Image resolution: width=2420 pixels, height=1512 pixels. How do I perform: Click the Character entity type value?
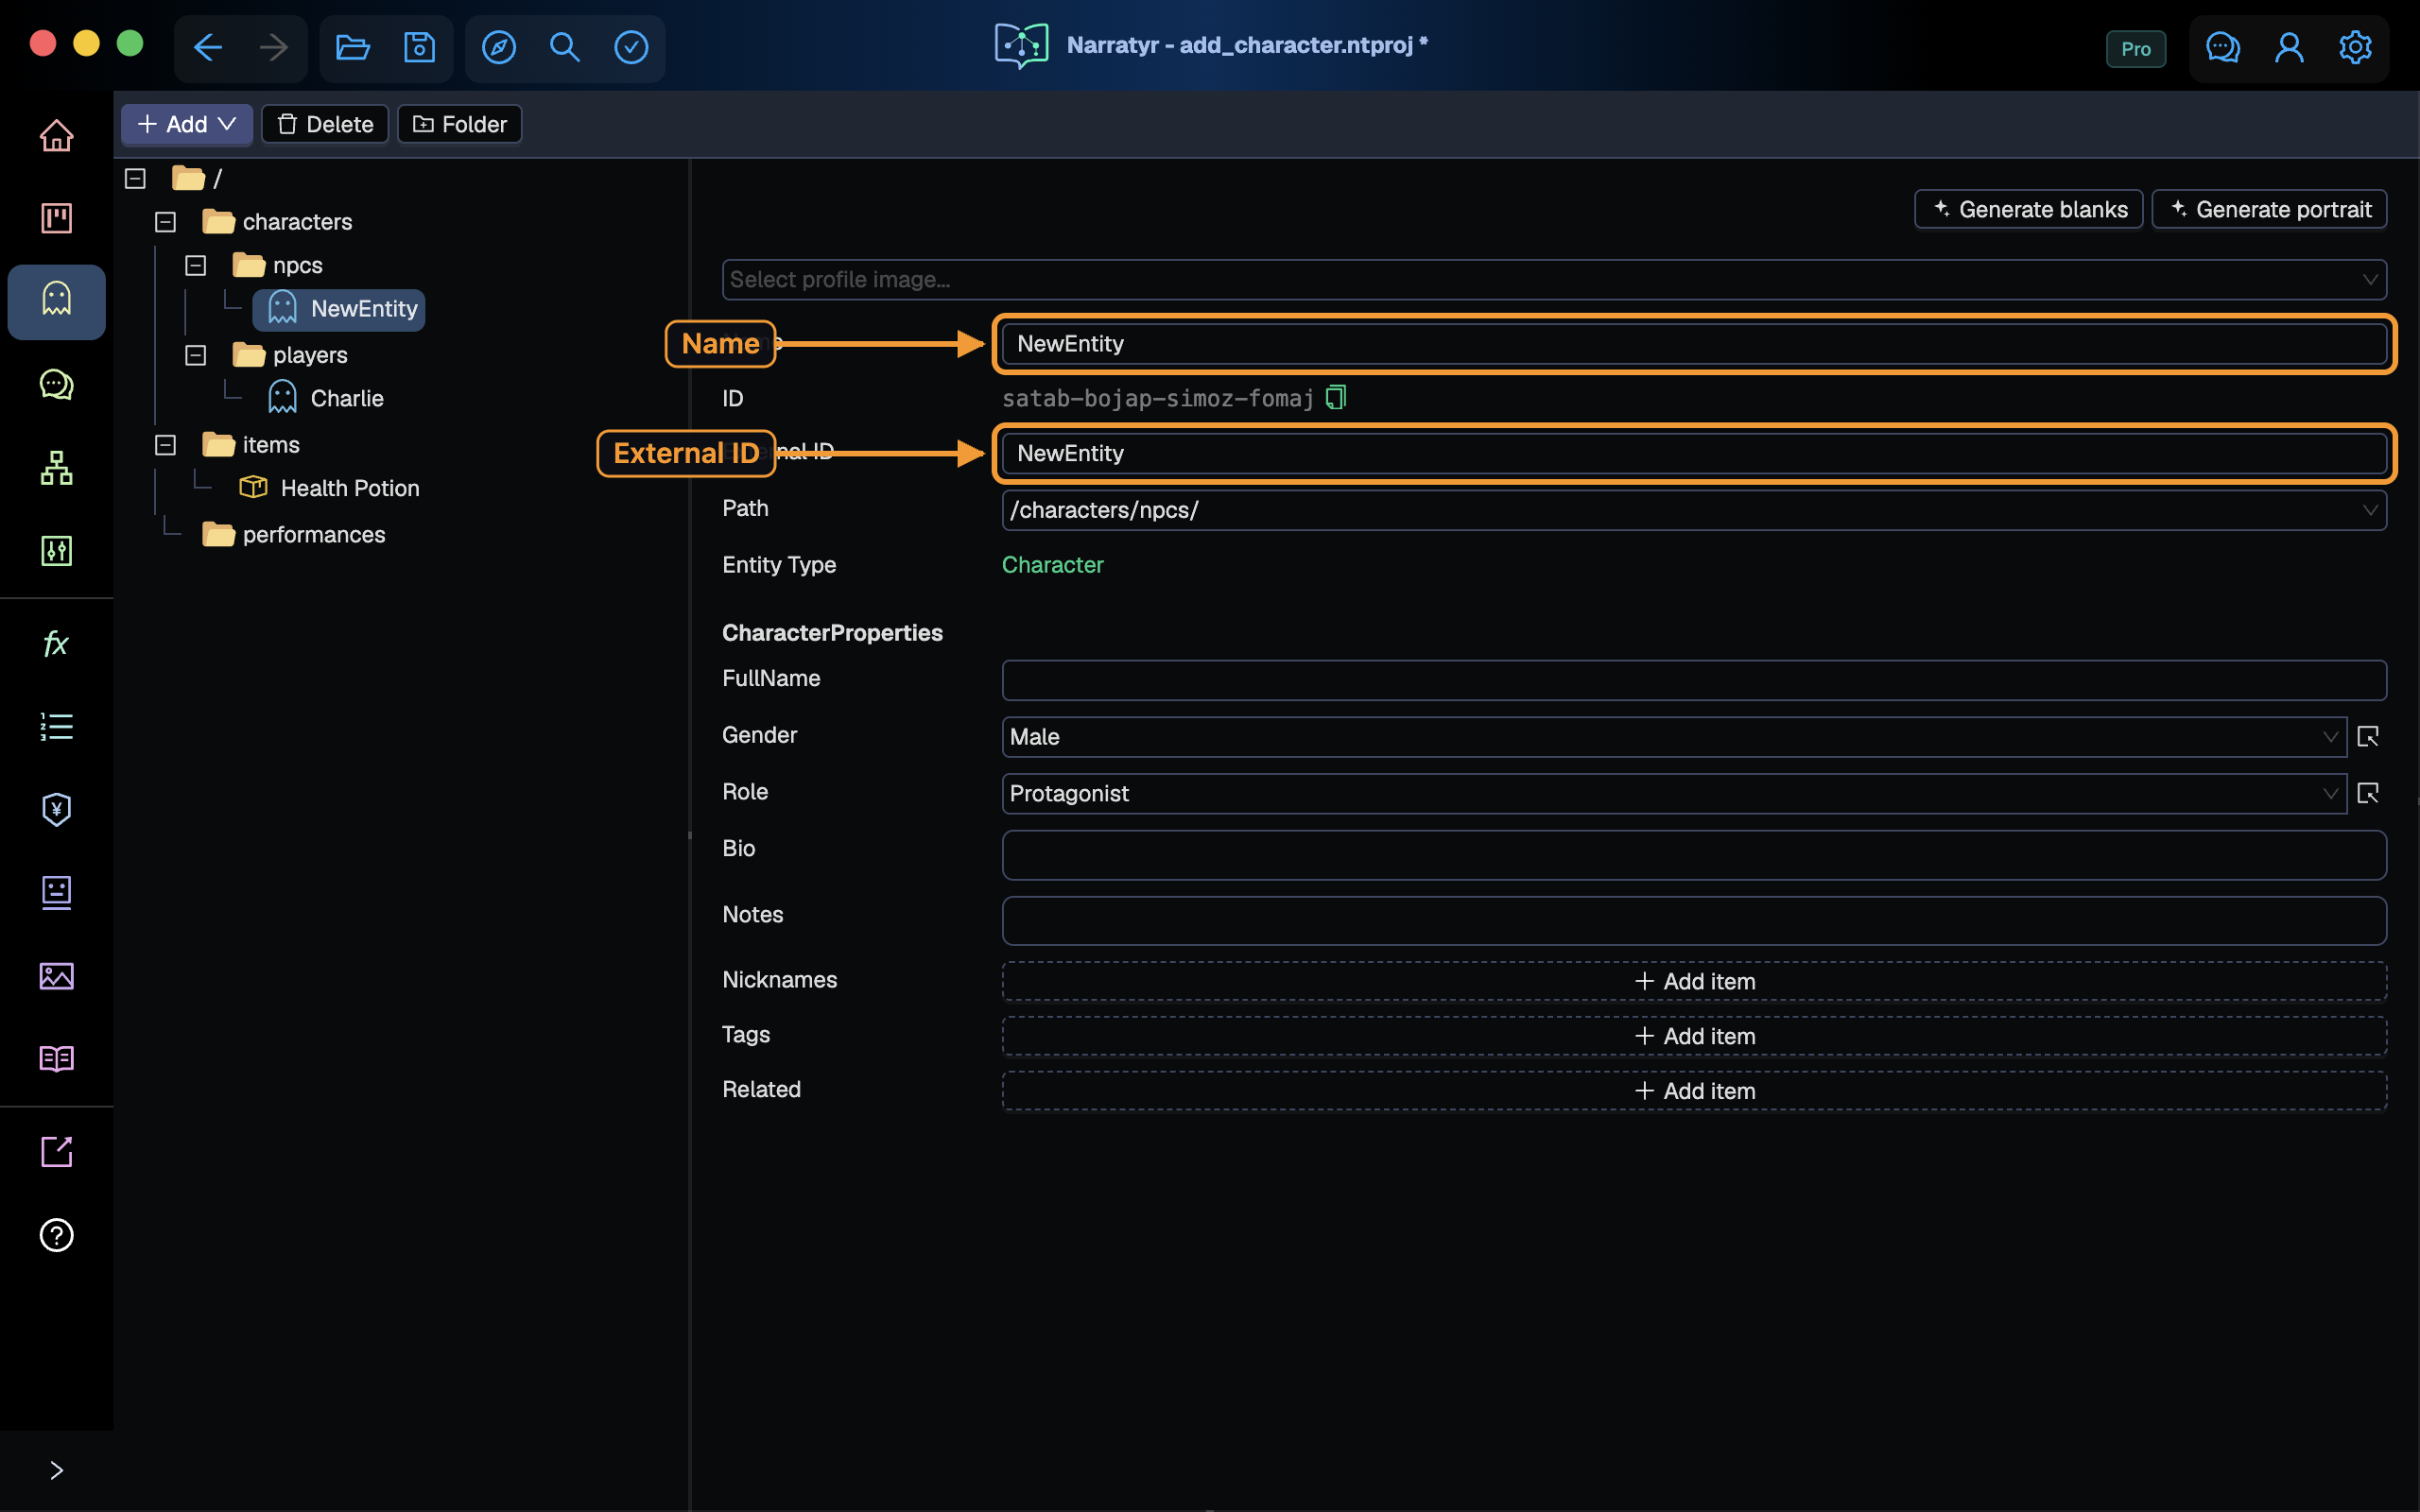pyautogui.click(x=1052, y=565)
